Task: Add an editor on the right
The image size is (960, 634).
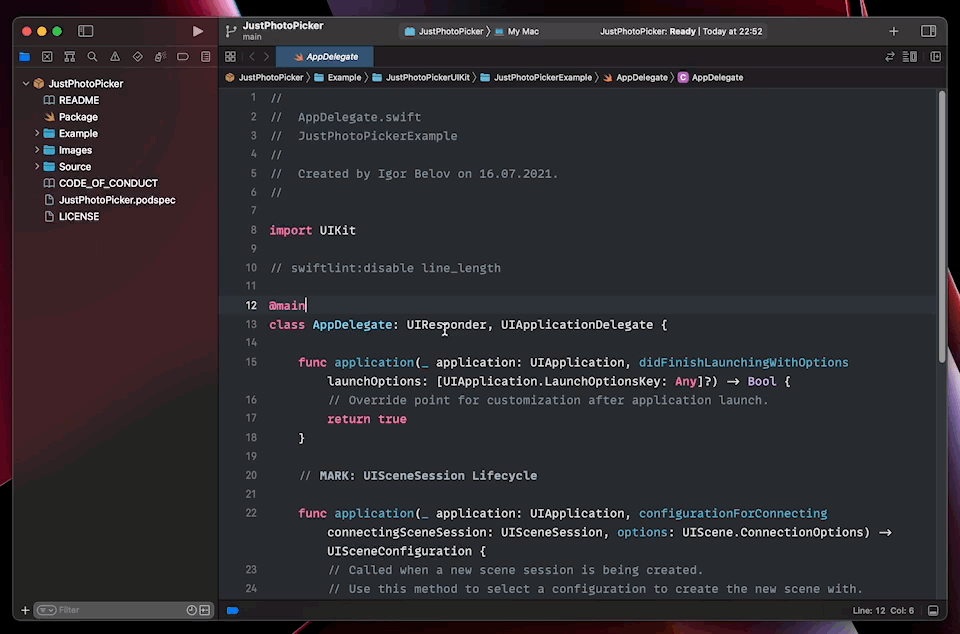Action: pyautogui.click(x=936, y=56)
